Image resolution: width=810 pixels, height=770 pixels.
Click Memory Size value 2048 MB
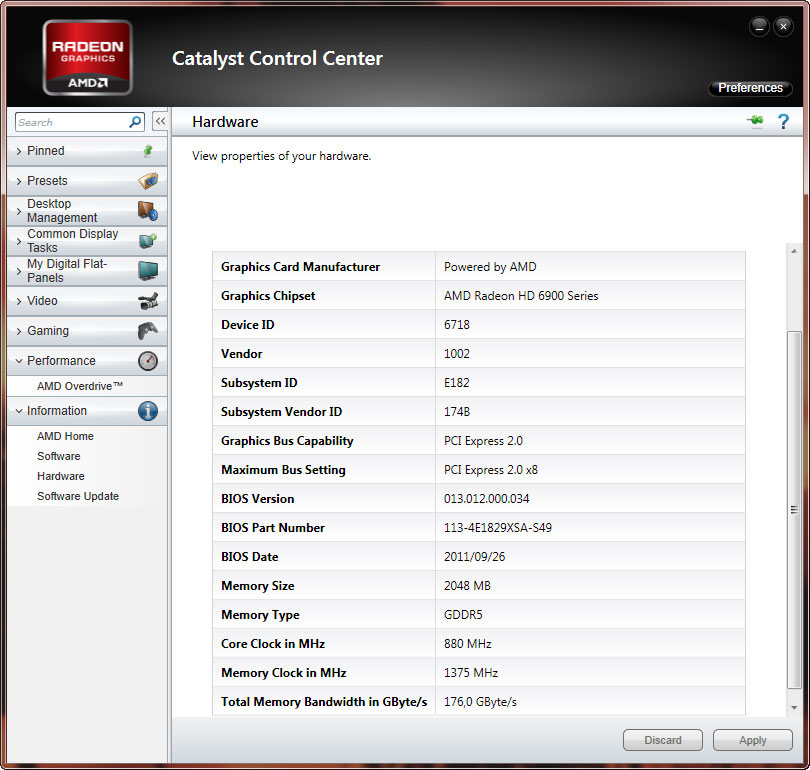coord(467,586)
